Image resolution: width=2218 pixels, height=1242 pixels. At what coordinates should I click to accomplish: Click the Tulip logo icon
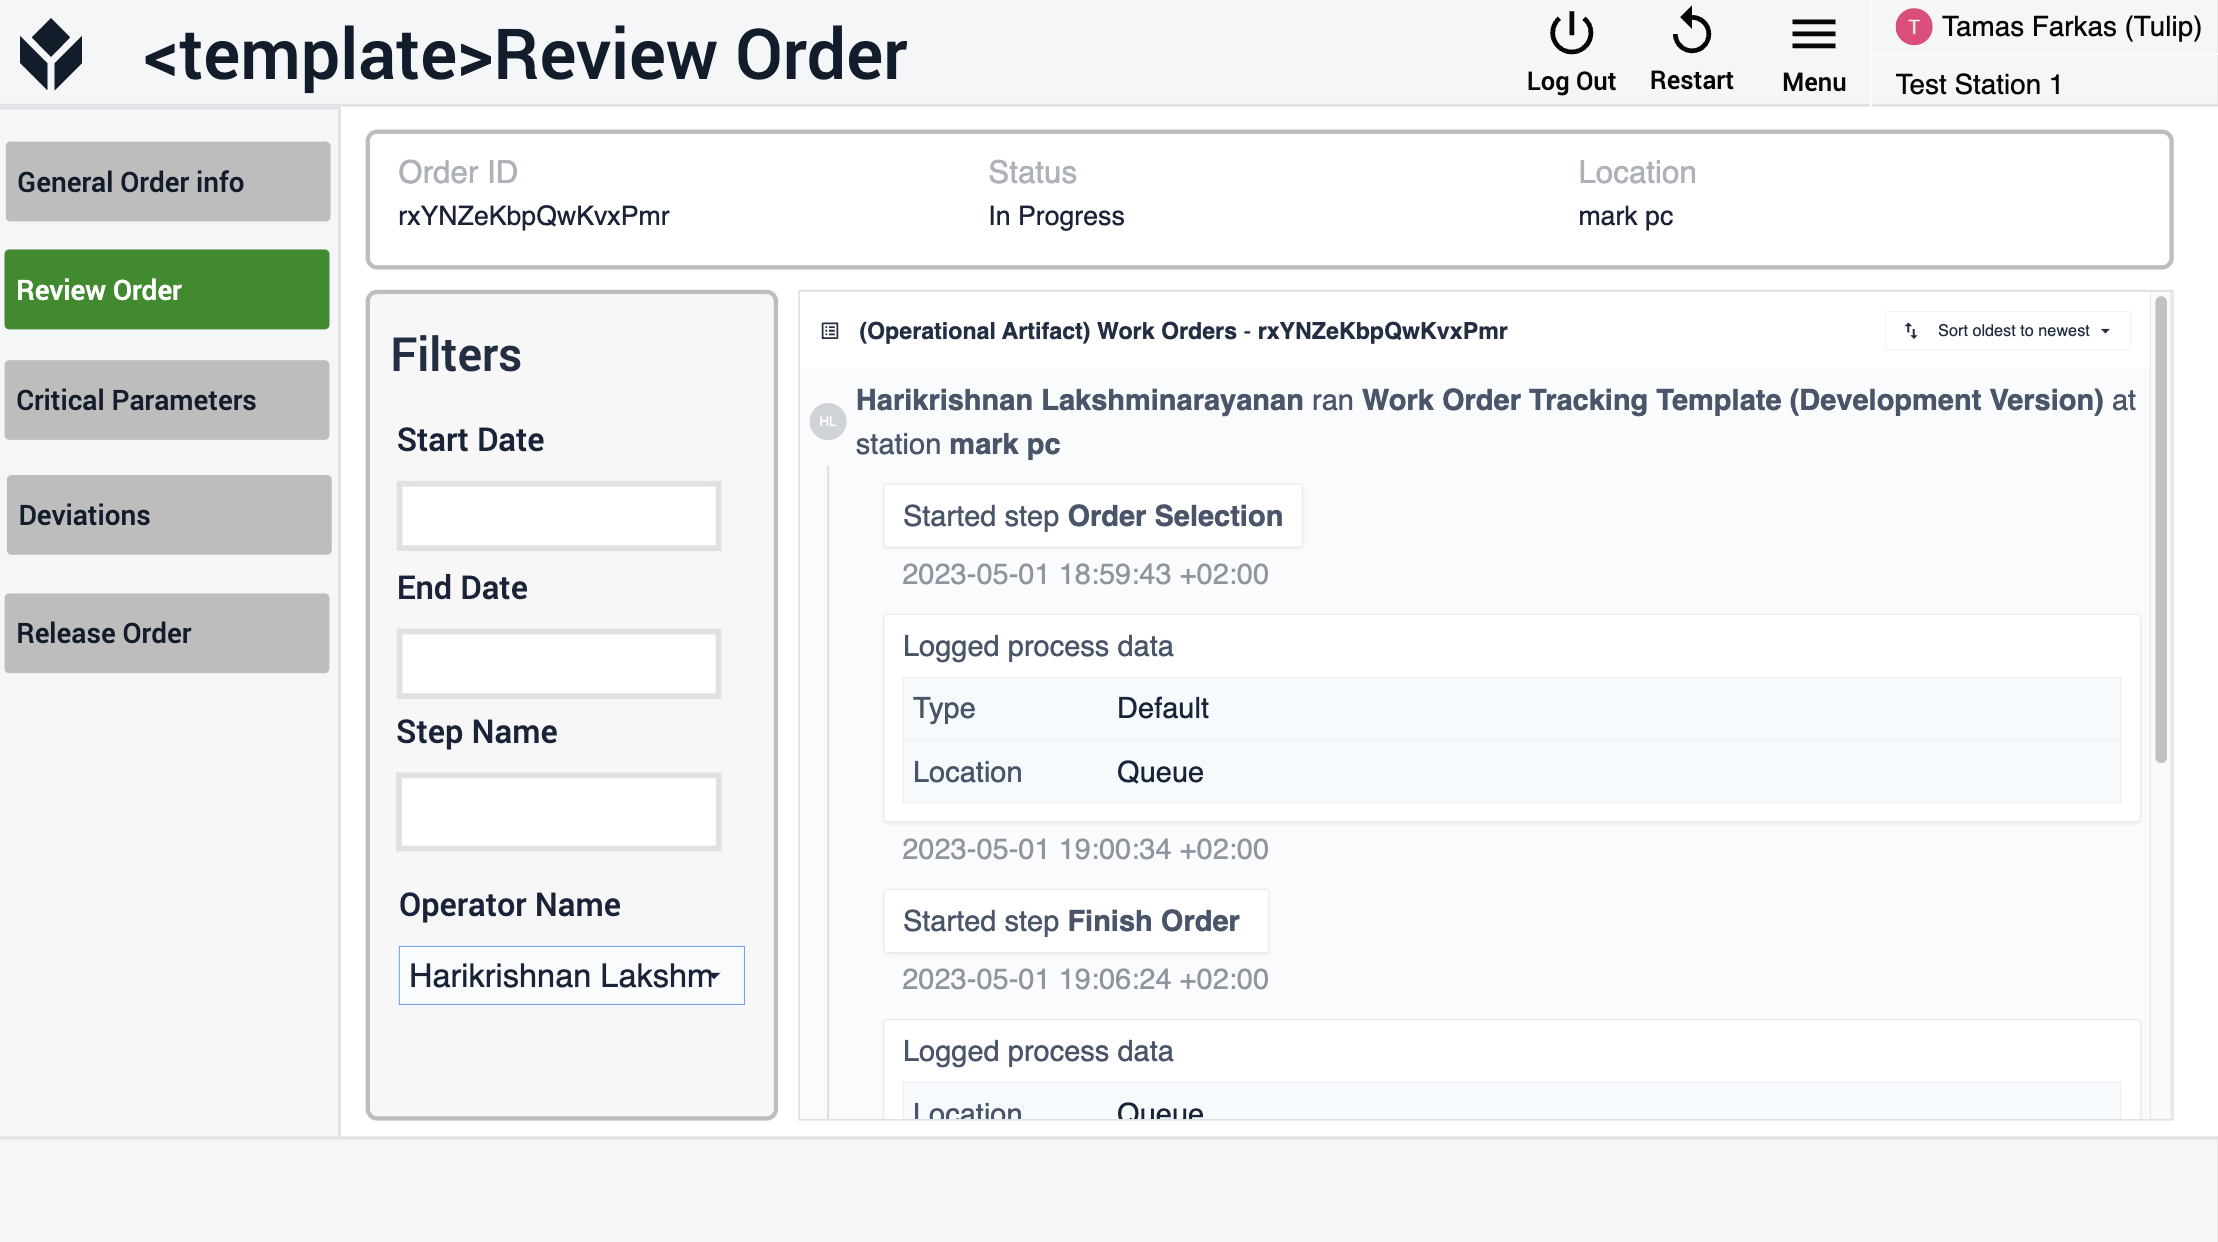pos(50,55)
